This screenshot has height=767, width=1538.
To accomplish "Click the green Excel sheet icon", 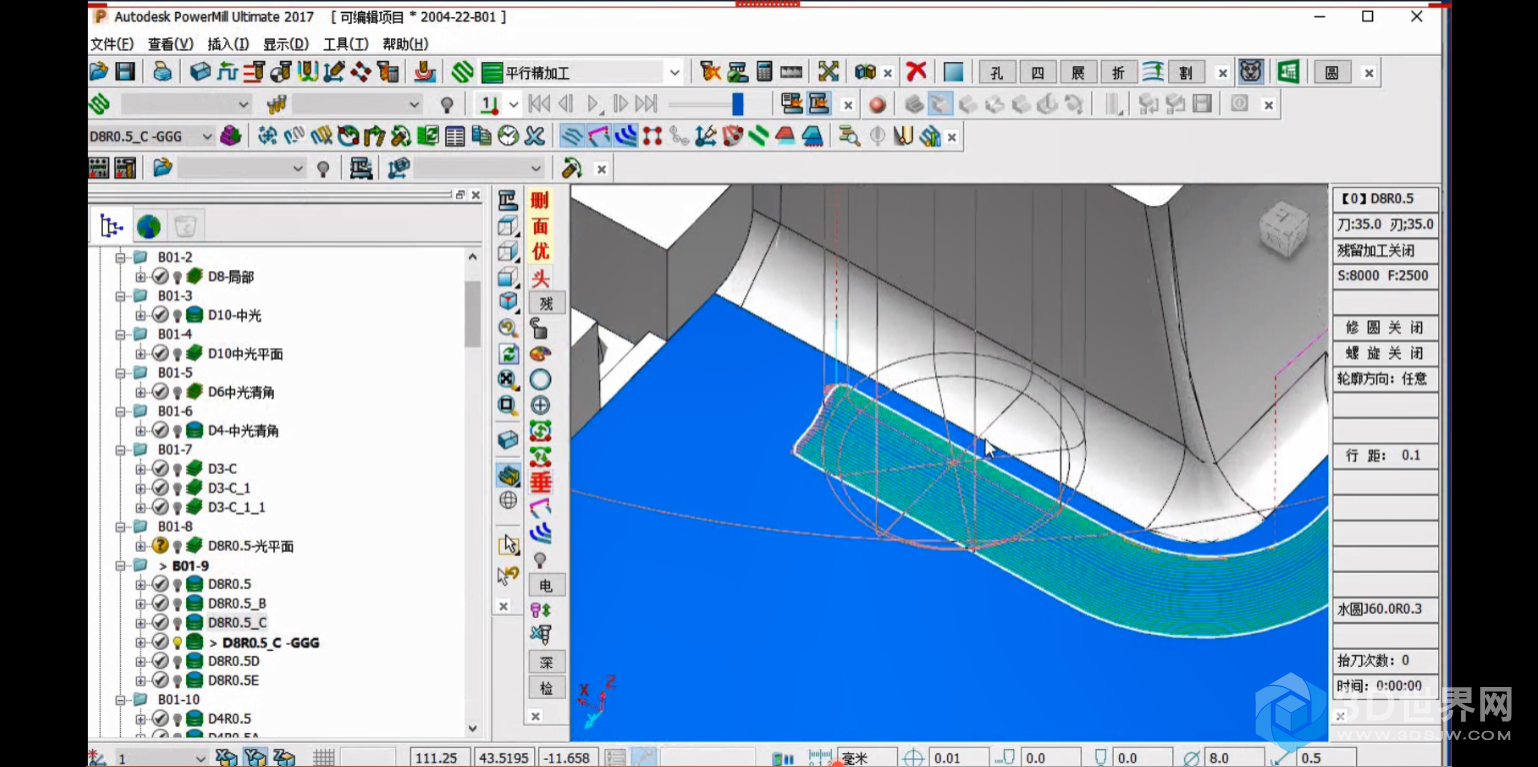I will (1288, 72).
